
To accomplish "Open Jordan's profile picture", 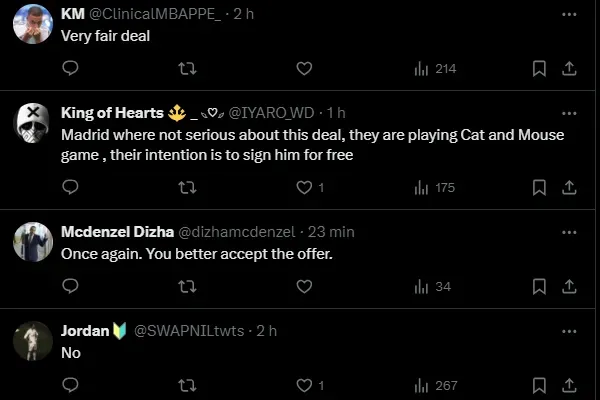I will click(x=32, y=340).
